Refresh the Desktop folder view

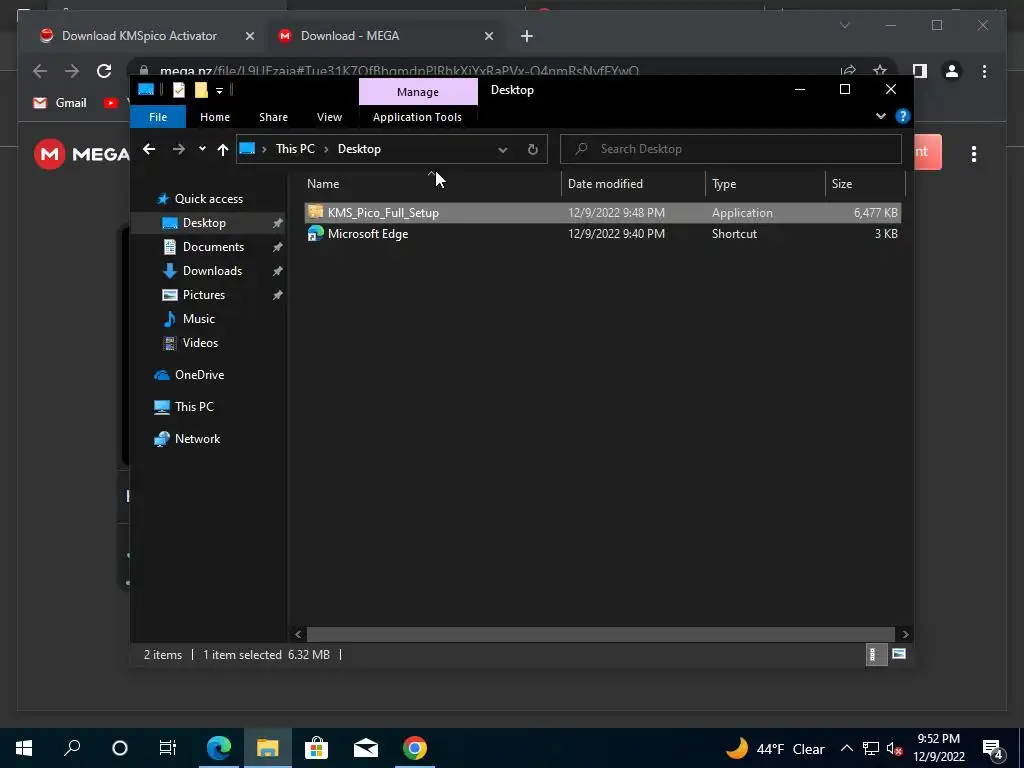tap(533, 150)
